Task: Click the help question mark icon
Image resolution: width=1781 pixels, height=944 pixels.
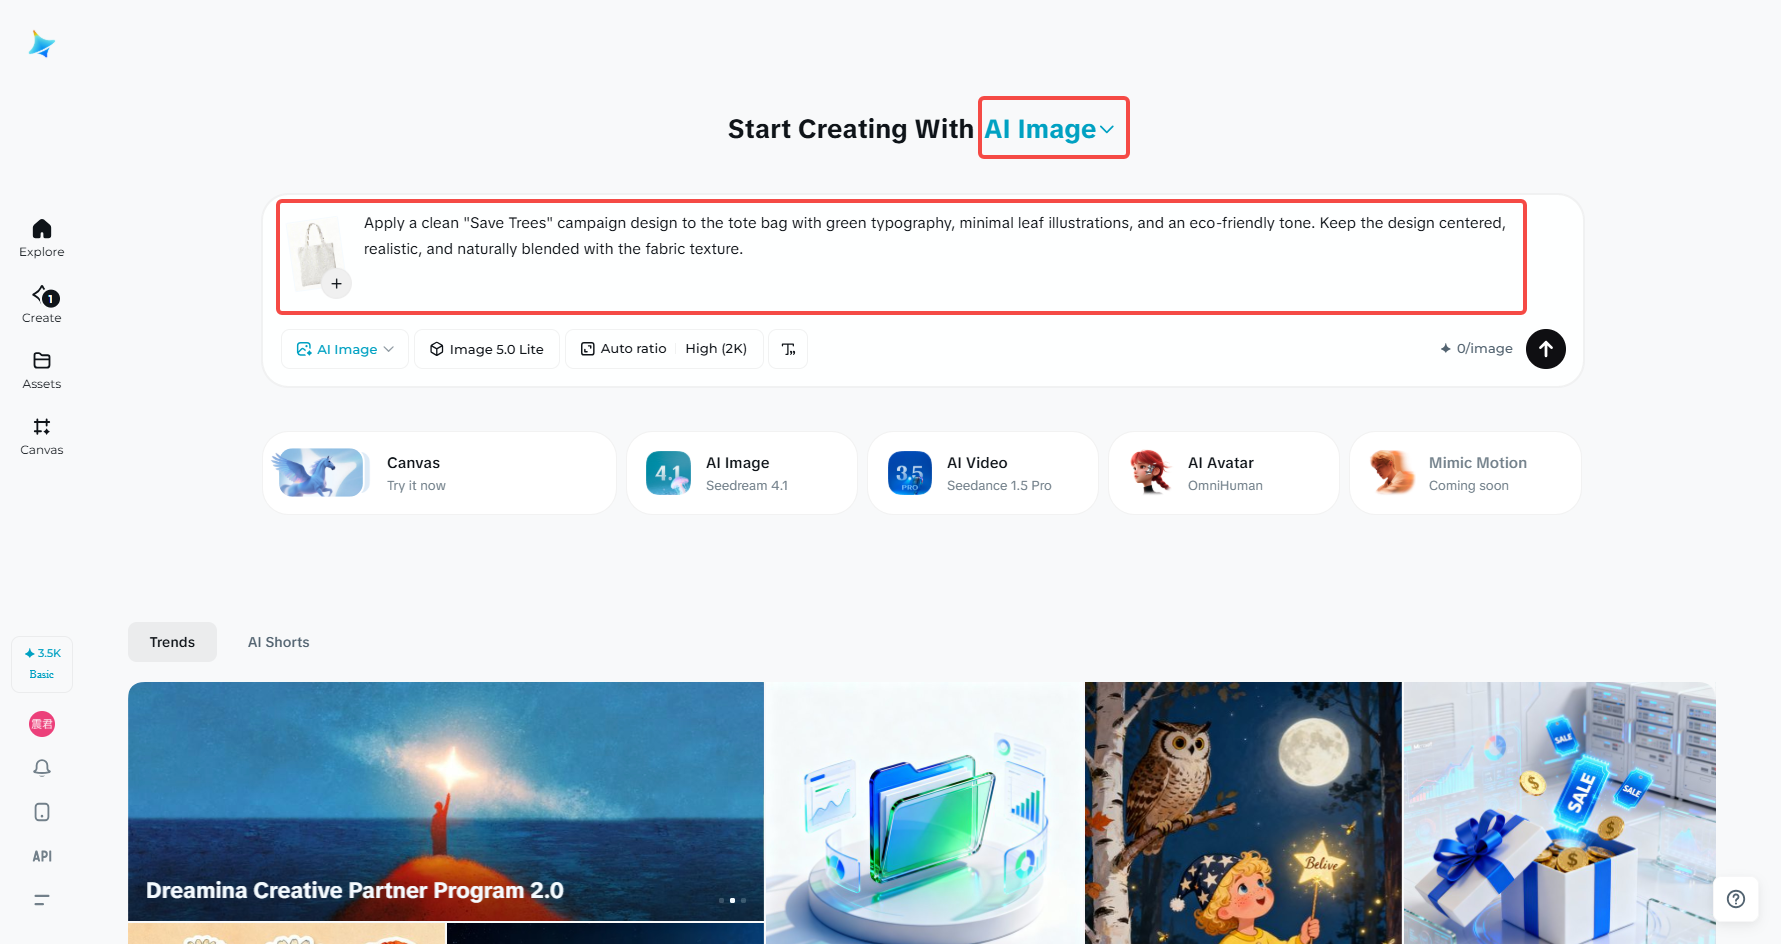Action: coord(1736,899)
